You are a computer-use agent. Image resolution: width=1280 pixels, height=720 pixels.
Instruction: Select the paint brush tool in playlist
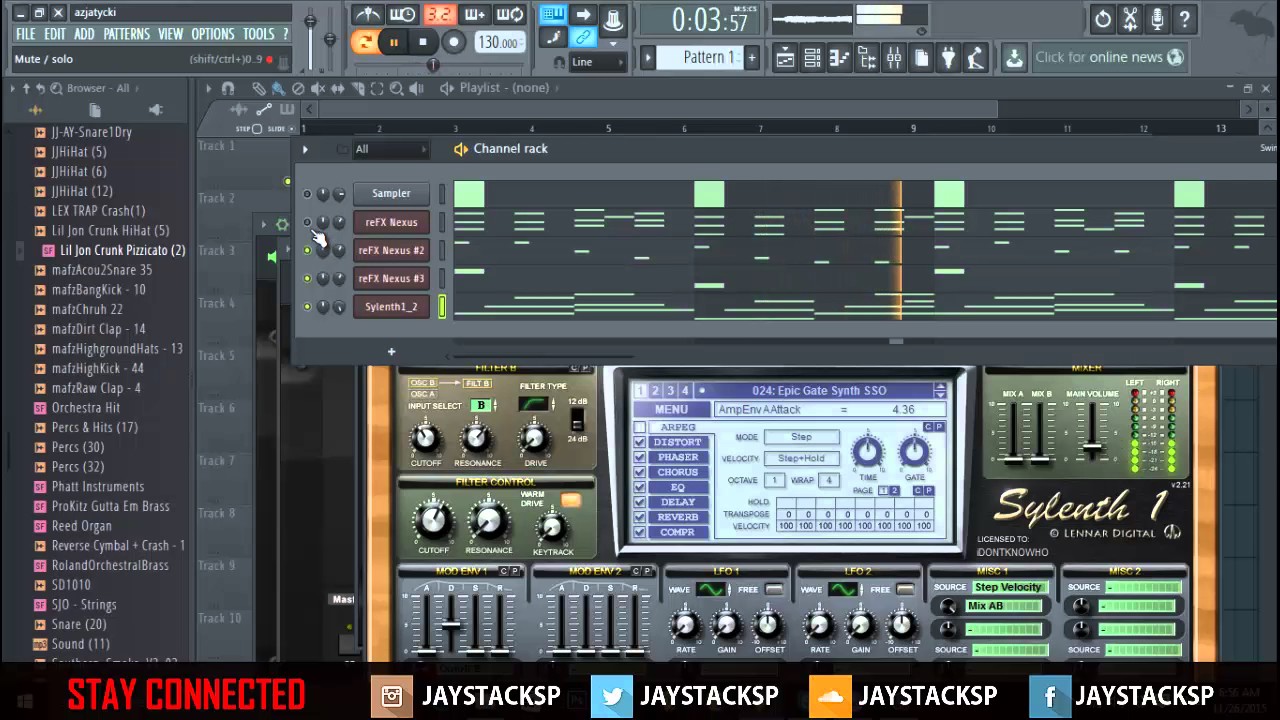coord(278,88)
